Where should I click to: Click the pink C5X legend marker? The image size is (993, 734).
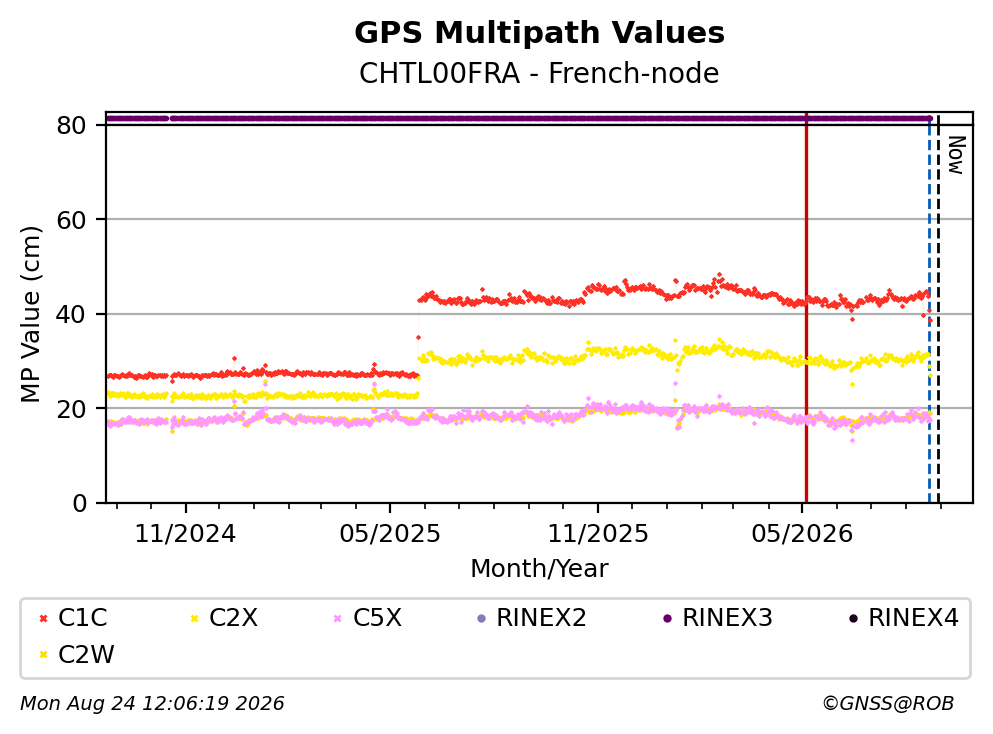click(338, 618)
